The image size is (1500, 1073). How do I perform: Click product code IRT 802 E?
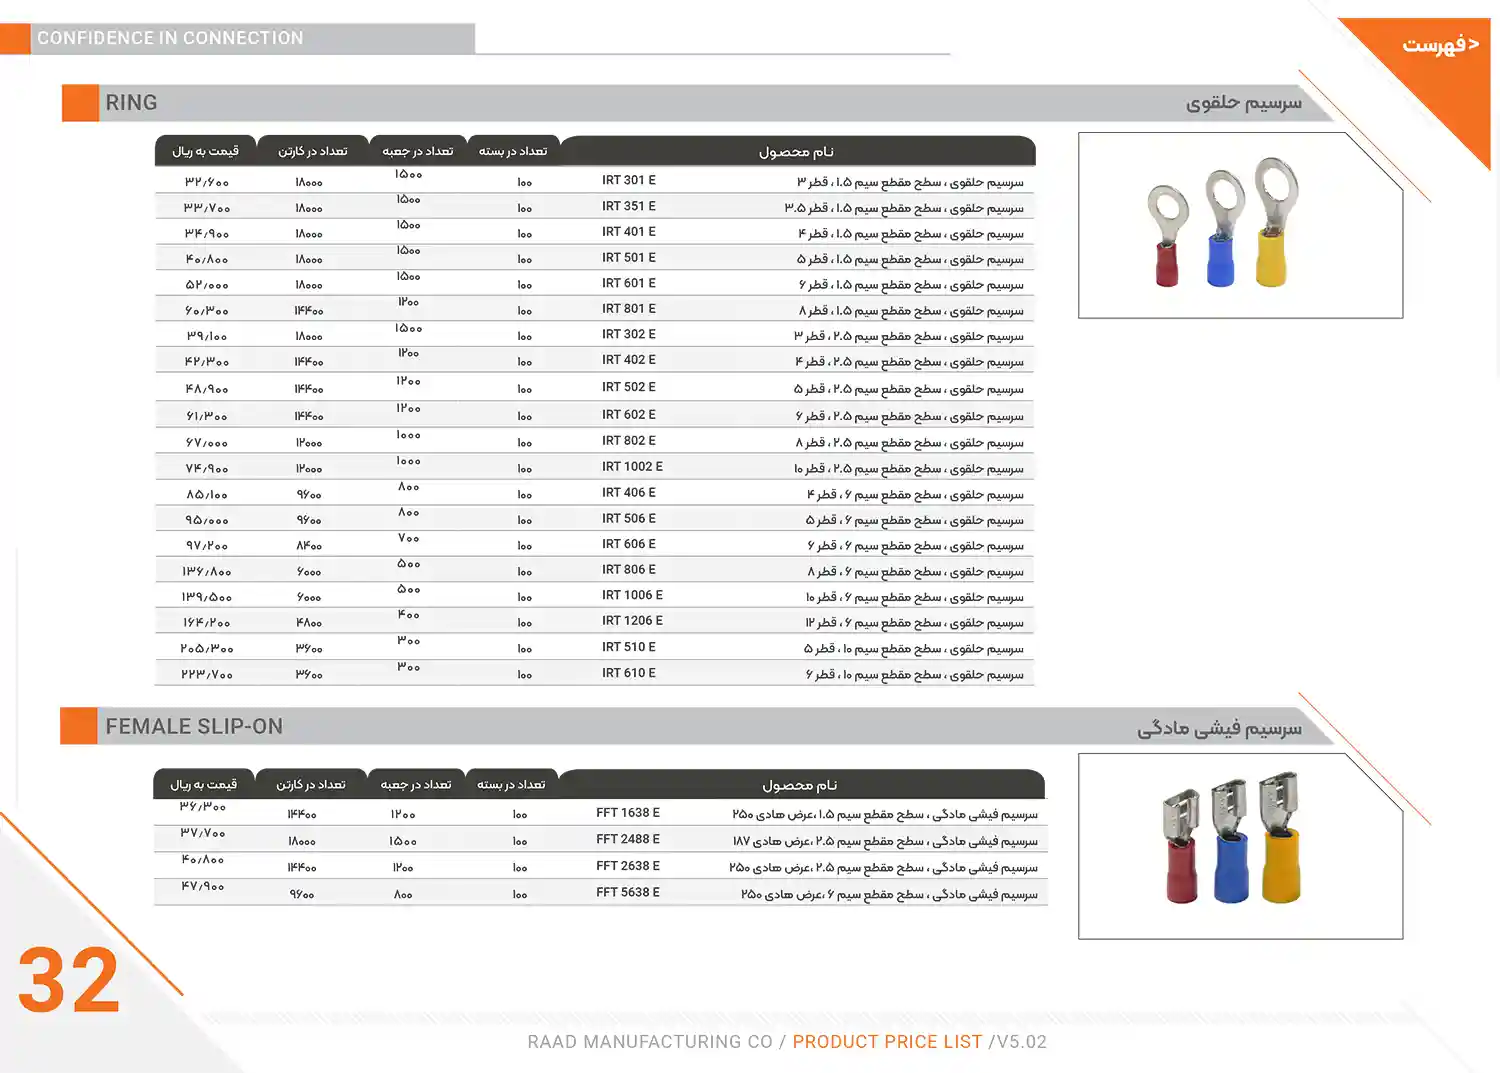tap(629, 441)
